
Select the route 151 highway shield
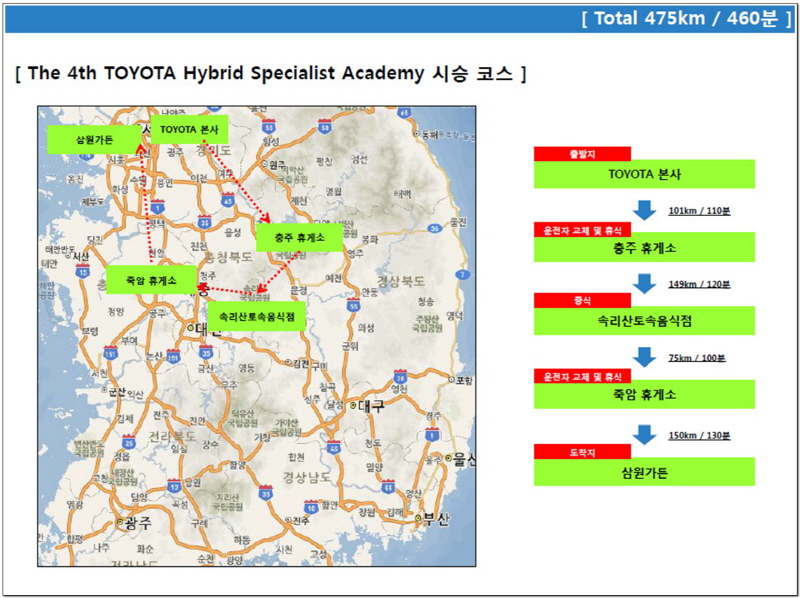coord(110,352)
